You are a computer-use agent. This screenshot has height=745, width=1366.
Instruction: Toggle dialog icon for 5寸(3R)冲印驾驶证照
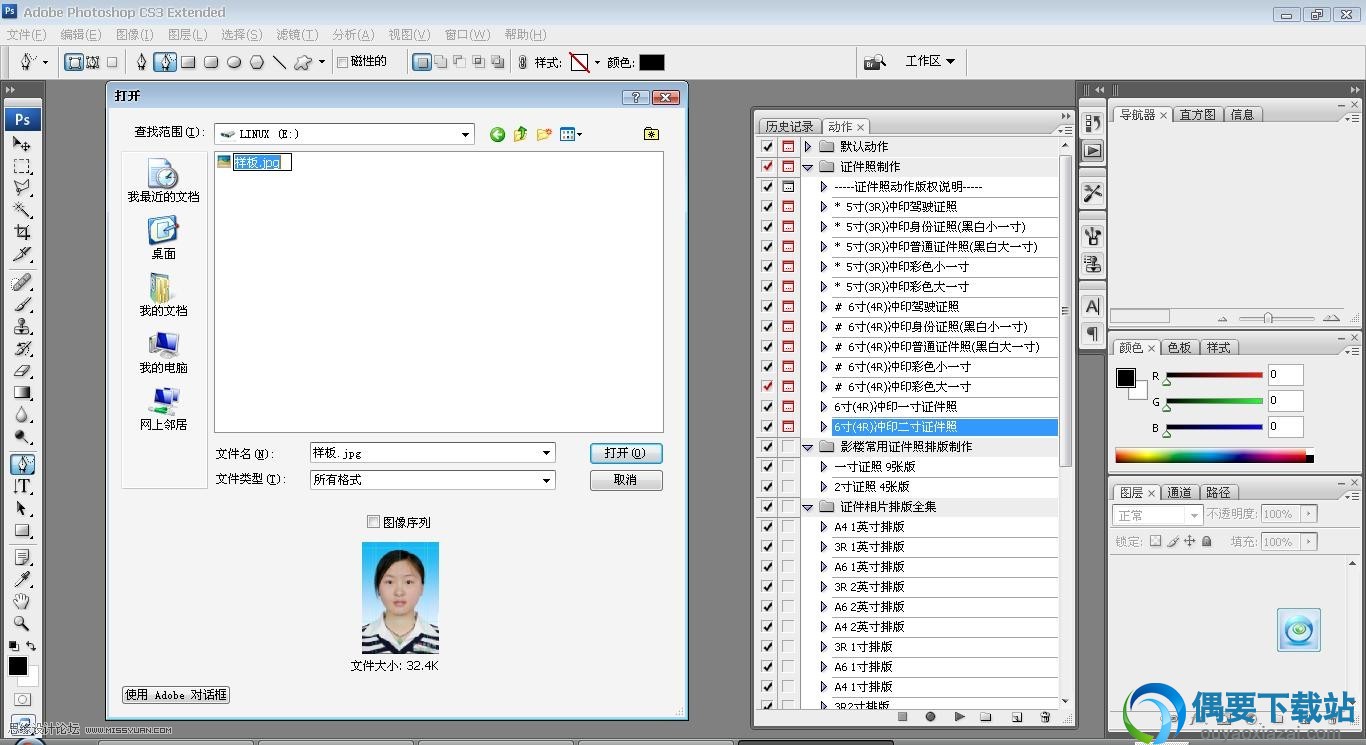788,206
